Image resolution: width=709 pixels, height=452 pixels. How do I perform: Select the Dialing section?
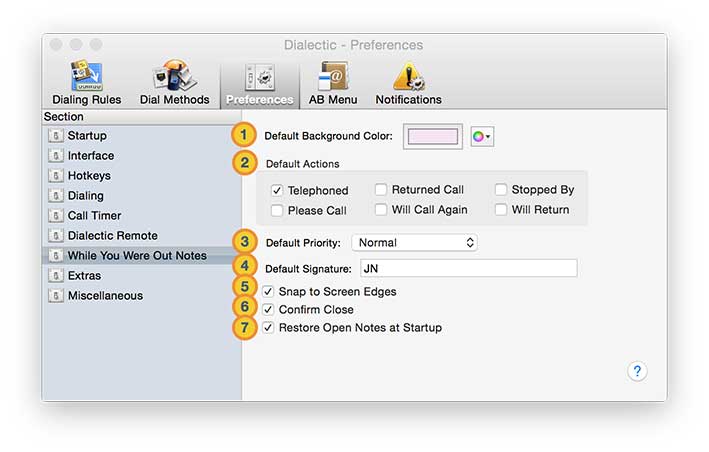coord(142,196)
